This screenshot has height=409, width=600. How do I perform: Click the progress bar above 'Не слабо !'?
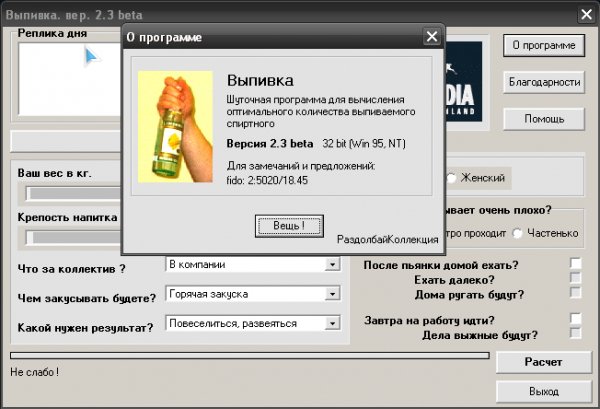tap(250, 355)
